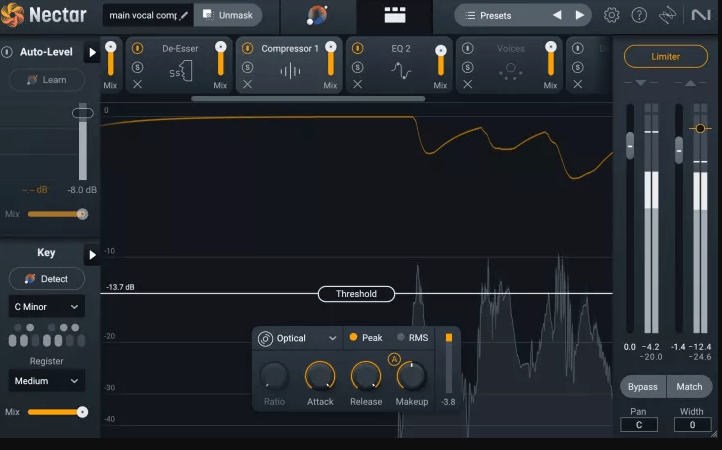Solo the Voices module

(467, 67)
